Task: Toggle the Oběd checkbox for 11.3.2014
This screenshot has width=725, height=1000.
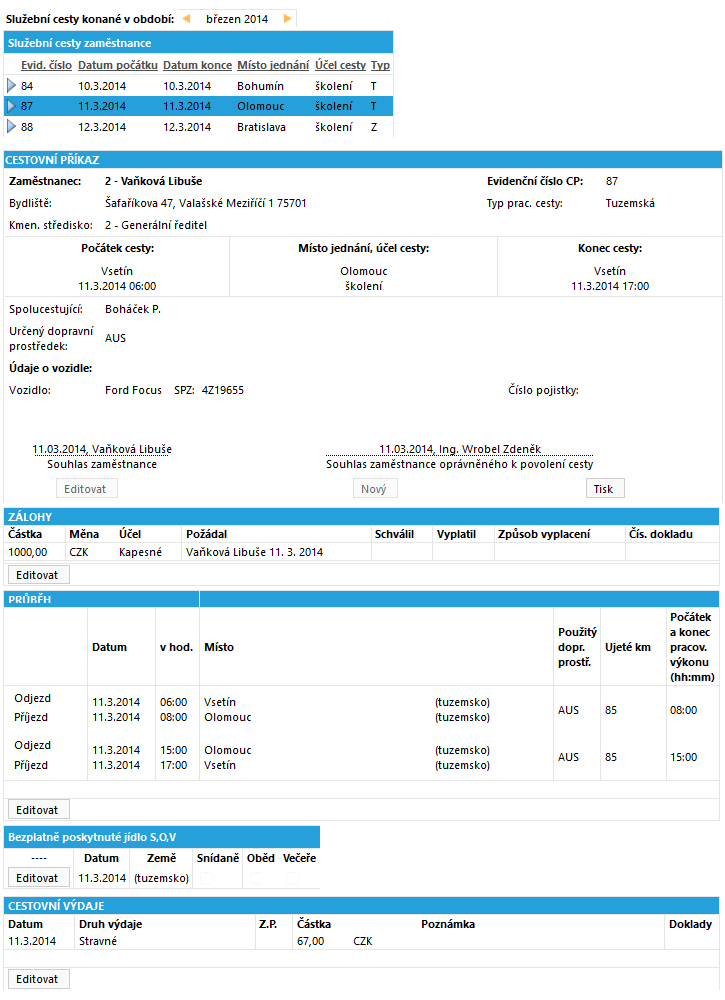Action: pos(256,878)
